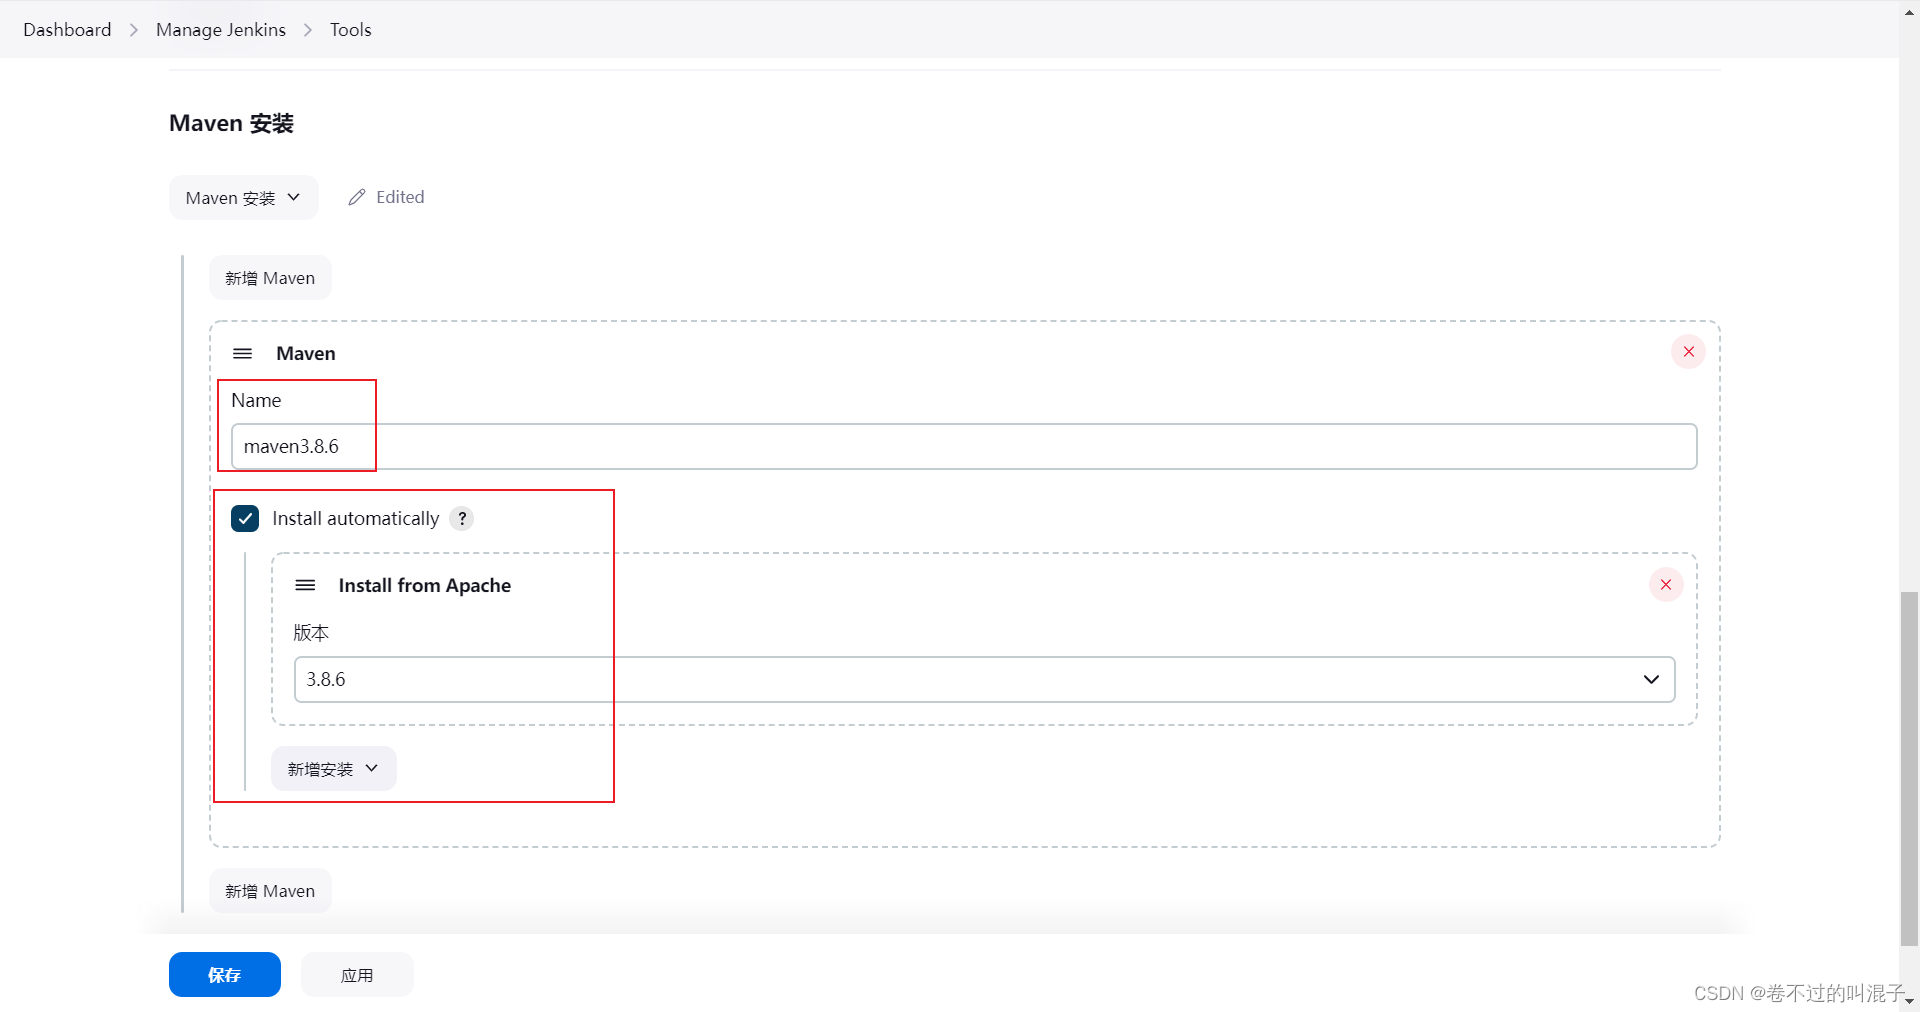Click the bottom 新增 Maven button
The image size is (1920, 1012).
click(270, 891)
